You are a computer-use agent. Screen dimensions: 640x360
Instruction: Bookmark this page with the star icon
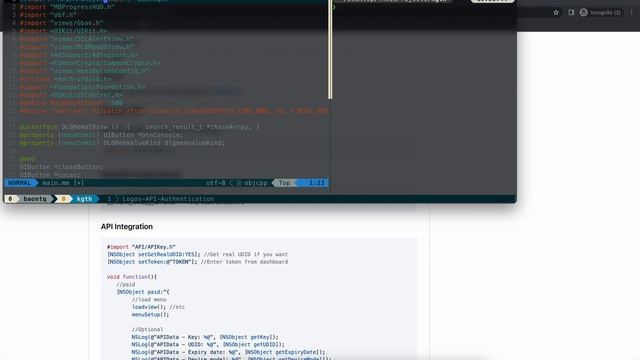pyautogui.click(x=556, y=13)
